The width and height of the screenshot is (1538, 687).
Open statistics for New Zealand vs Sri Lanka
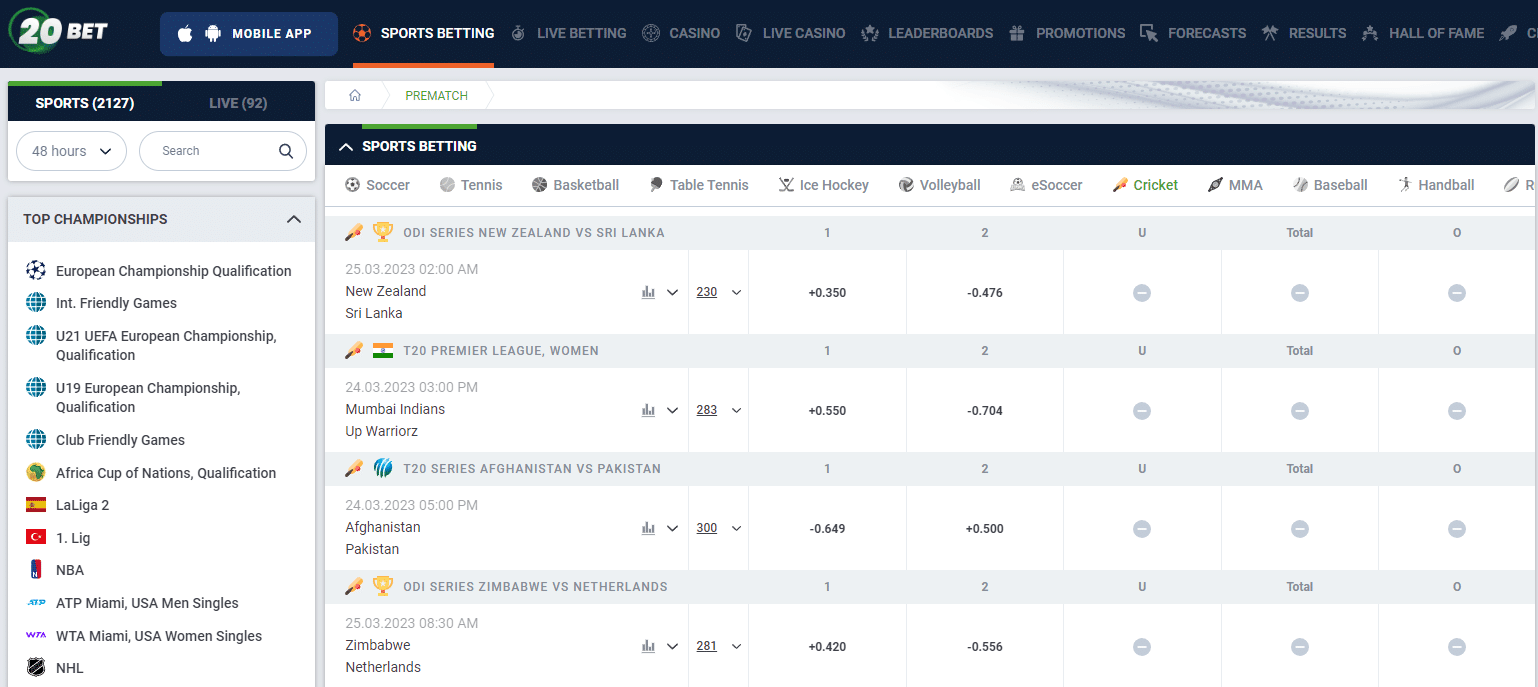(647, 291)
